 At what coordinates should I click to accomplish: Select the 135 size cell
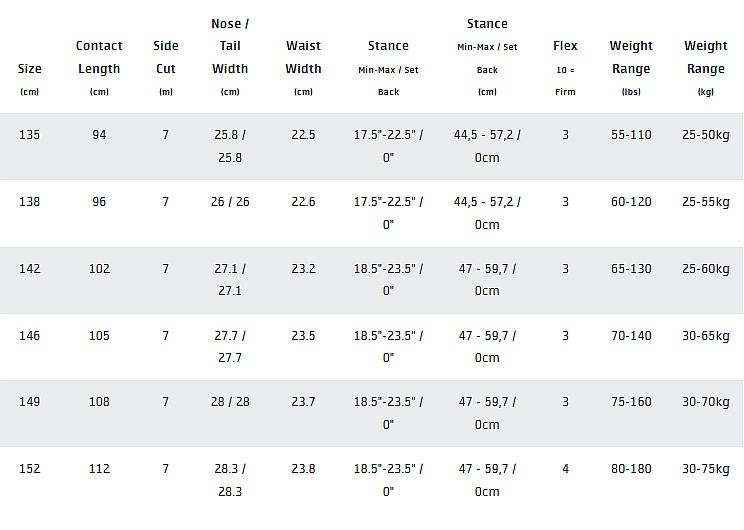coord(30,135)
